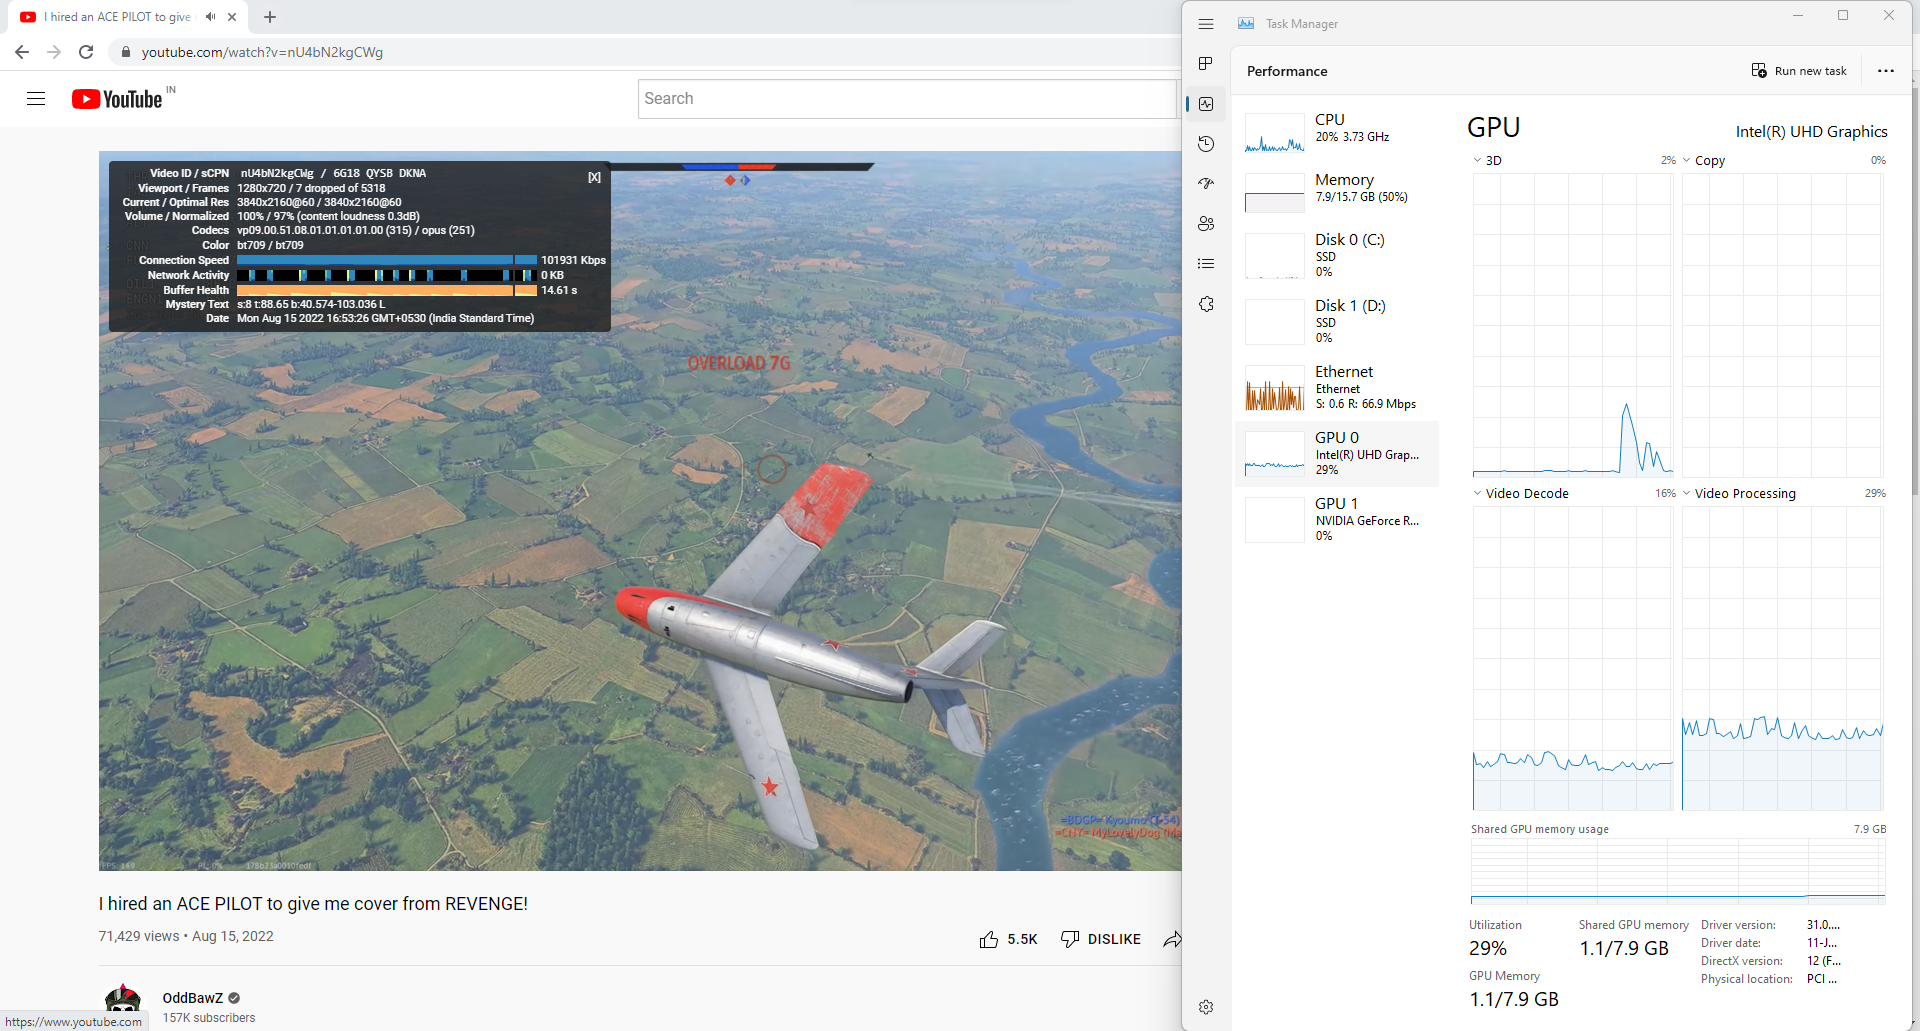Select Disk 1 (D:) performance item
The height and width of the screenshot is (1031, 1920).
[1337, 320]
